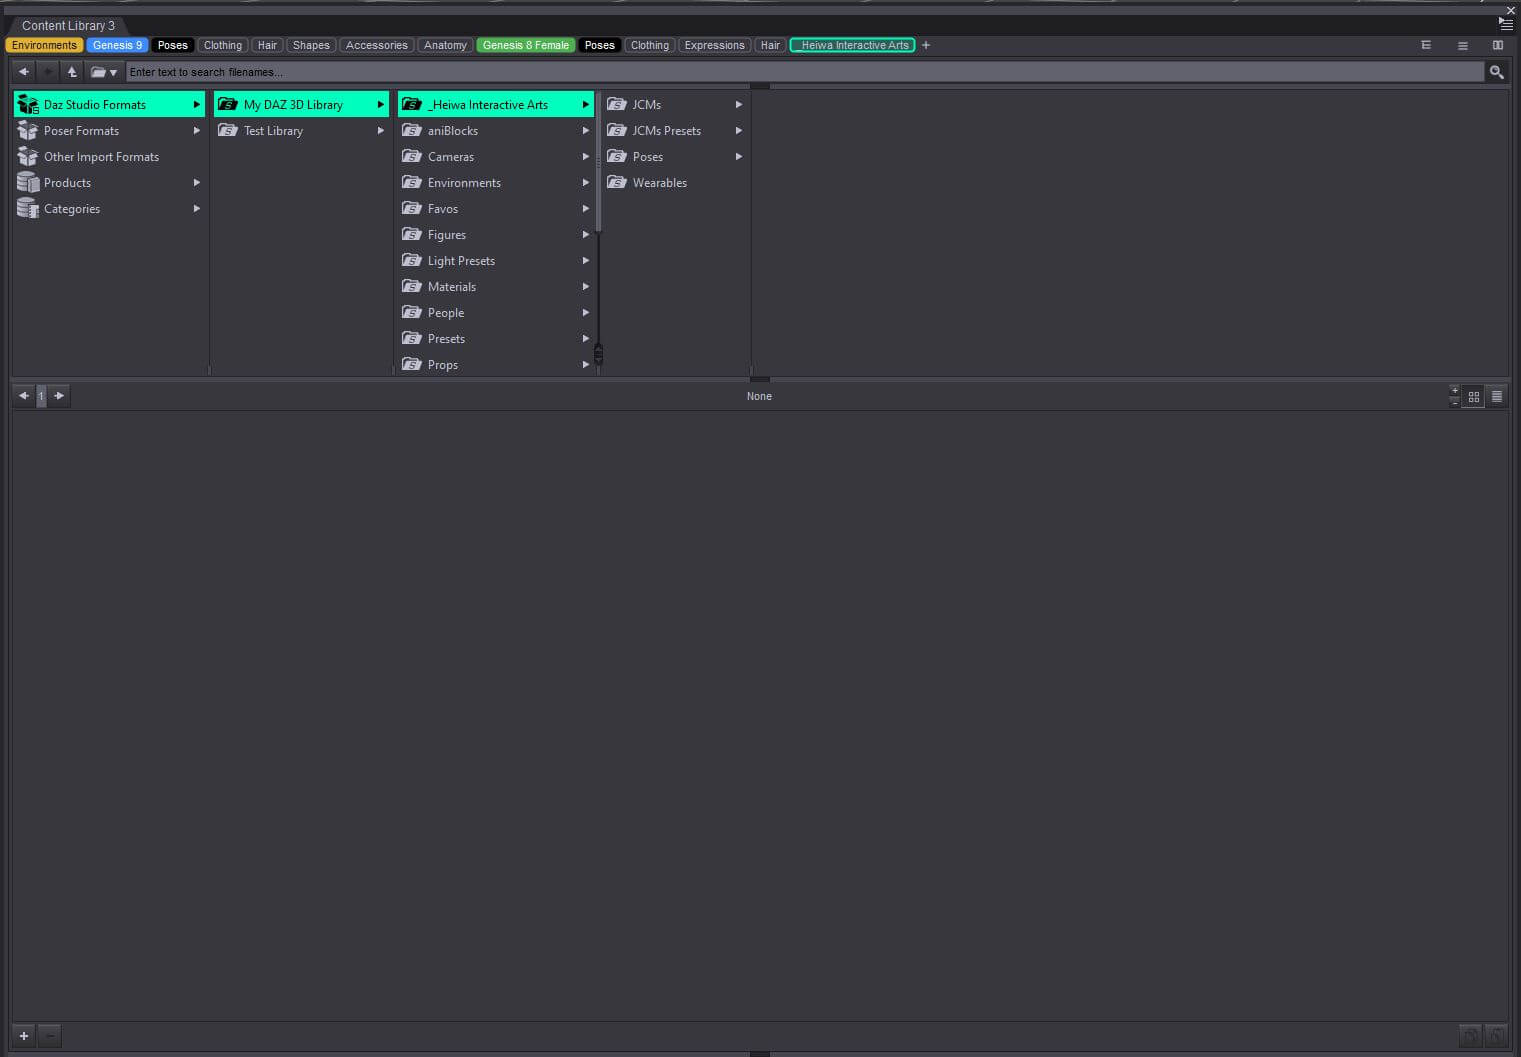Switch results to list view

(x=1497, y=397)
